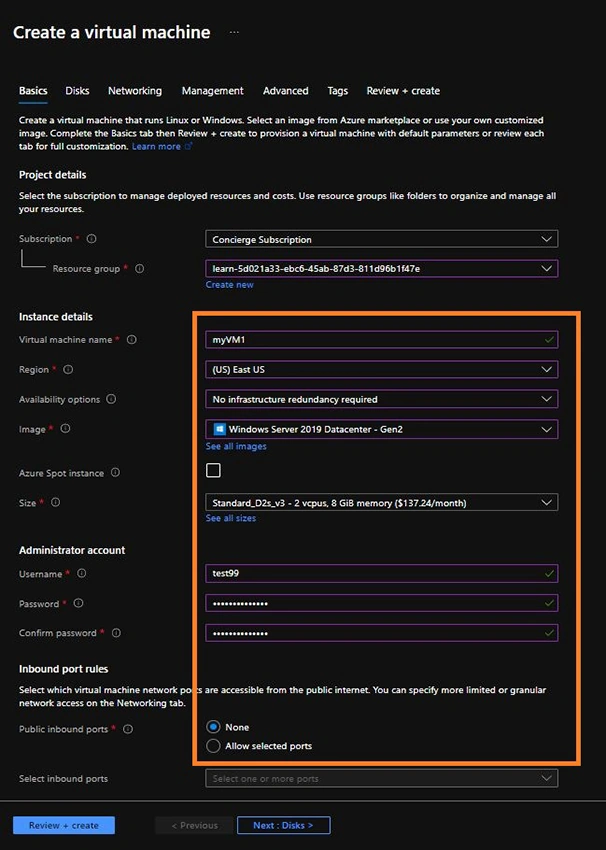The height and width of the screenshot is (850, 606).
Task: Click the Create a virtual machine title
Action: point(112,33)
